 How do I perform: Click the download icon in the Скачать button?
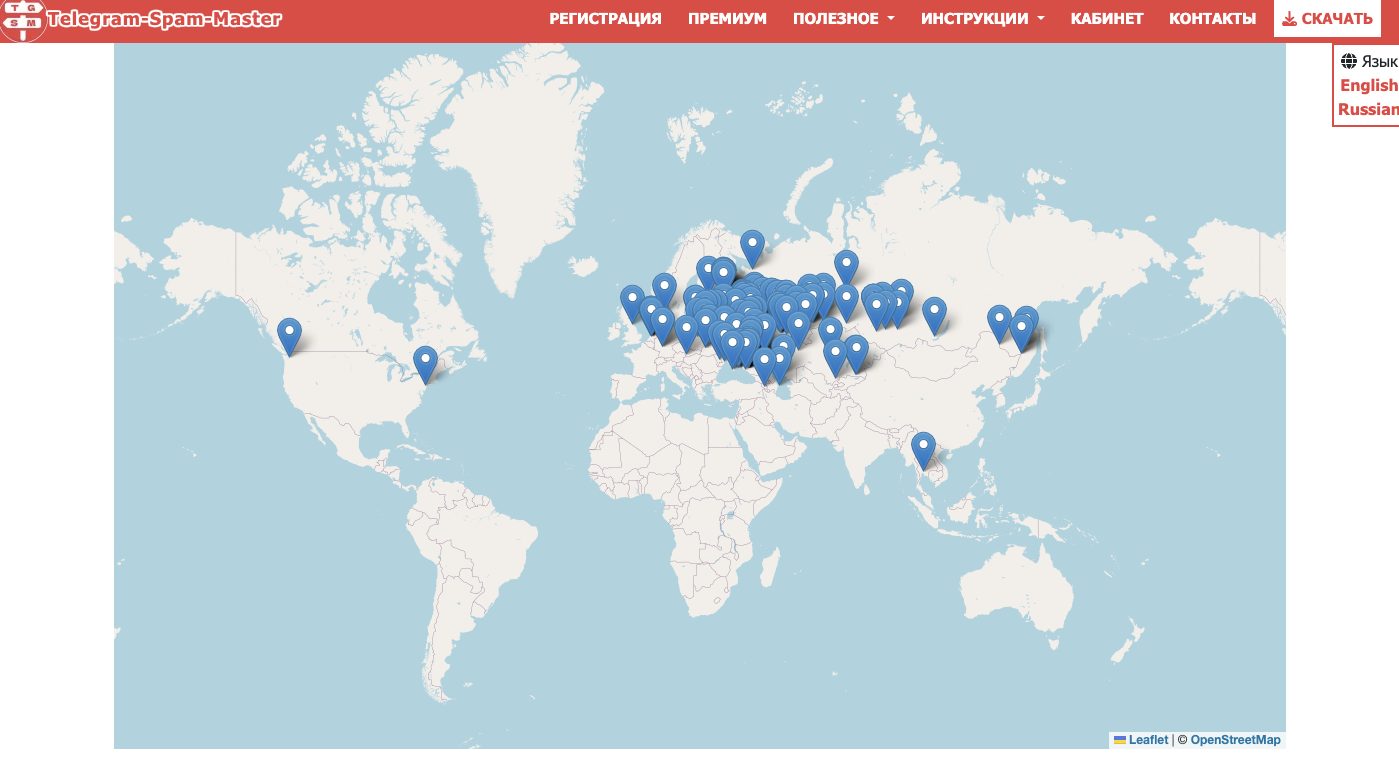[1289, 19]
